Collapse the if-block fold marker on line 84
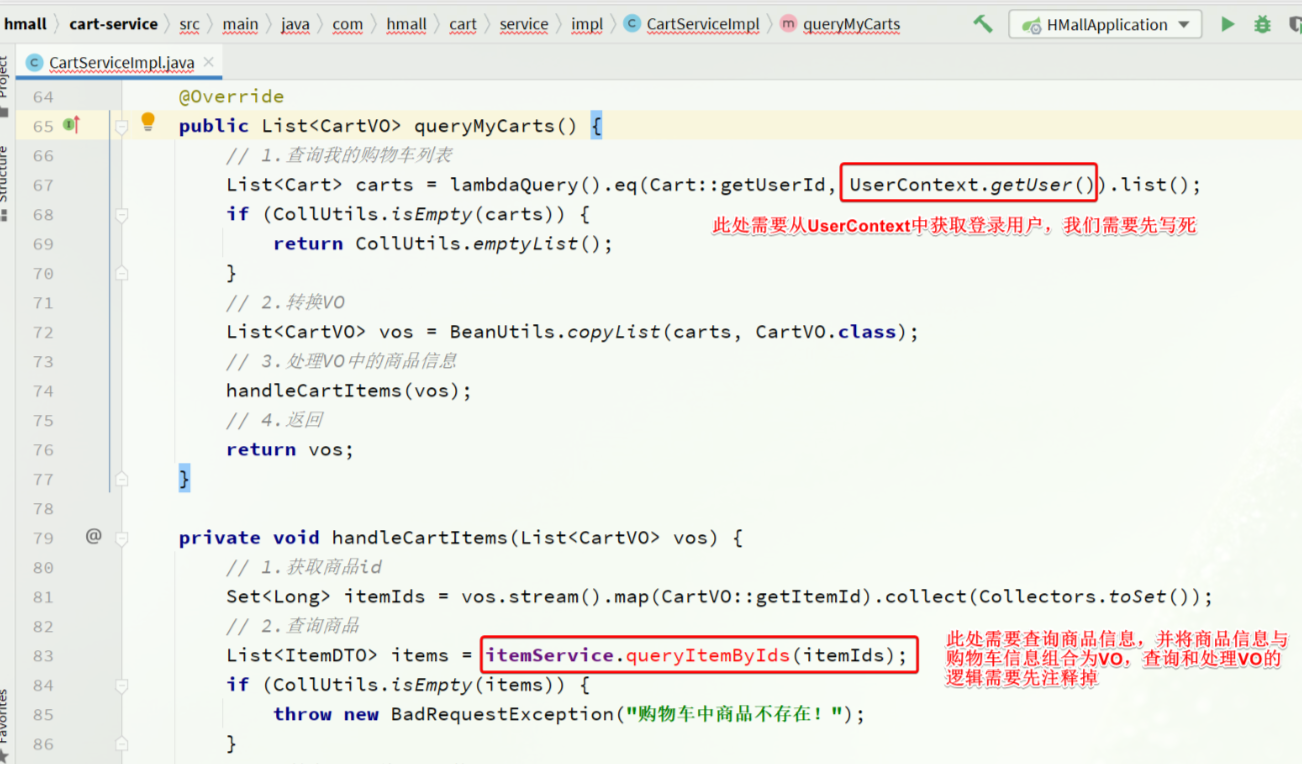The height and width of the screenshot is (764, 1302). pyautogui.click(x=121, y=685)
